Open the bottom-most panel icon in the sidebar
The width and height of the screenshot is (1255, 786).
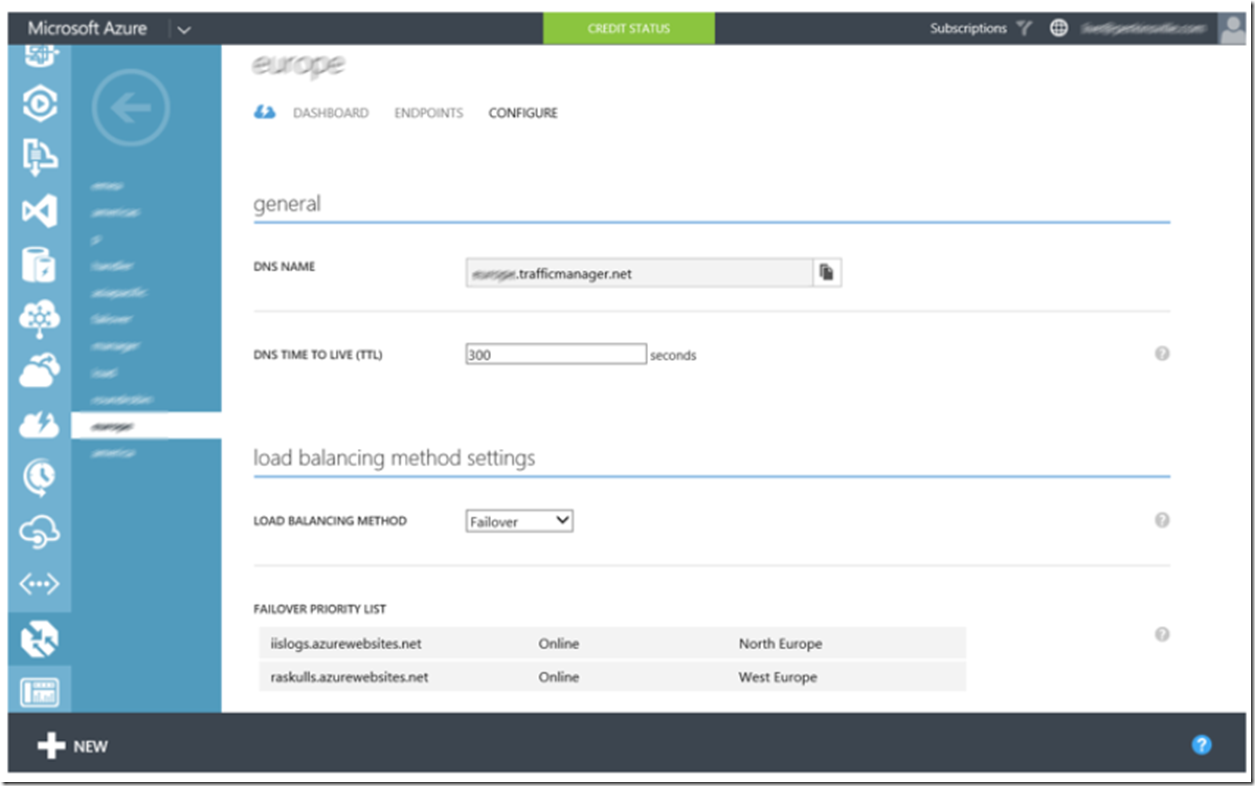pos(39,691)
